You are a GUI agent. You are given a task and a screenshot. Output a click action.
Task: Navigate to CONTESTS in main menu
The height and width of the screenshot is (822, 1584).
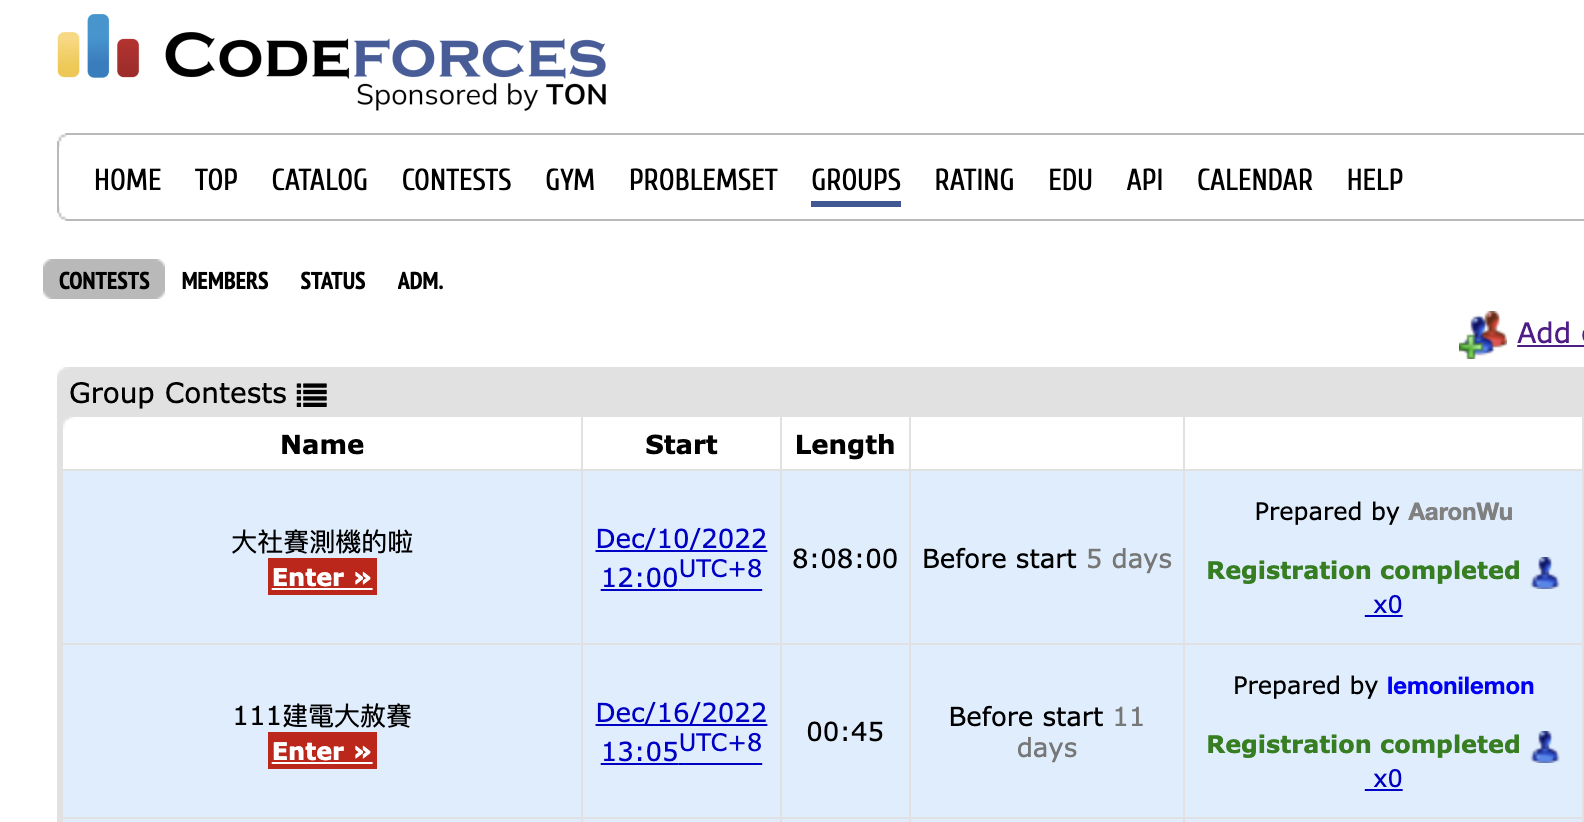[x=457, y=180]
